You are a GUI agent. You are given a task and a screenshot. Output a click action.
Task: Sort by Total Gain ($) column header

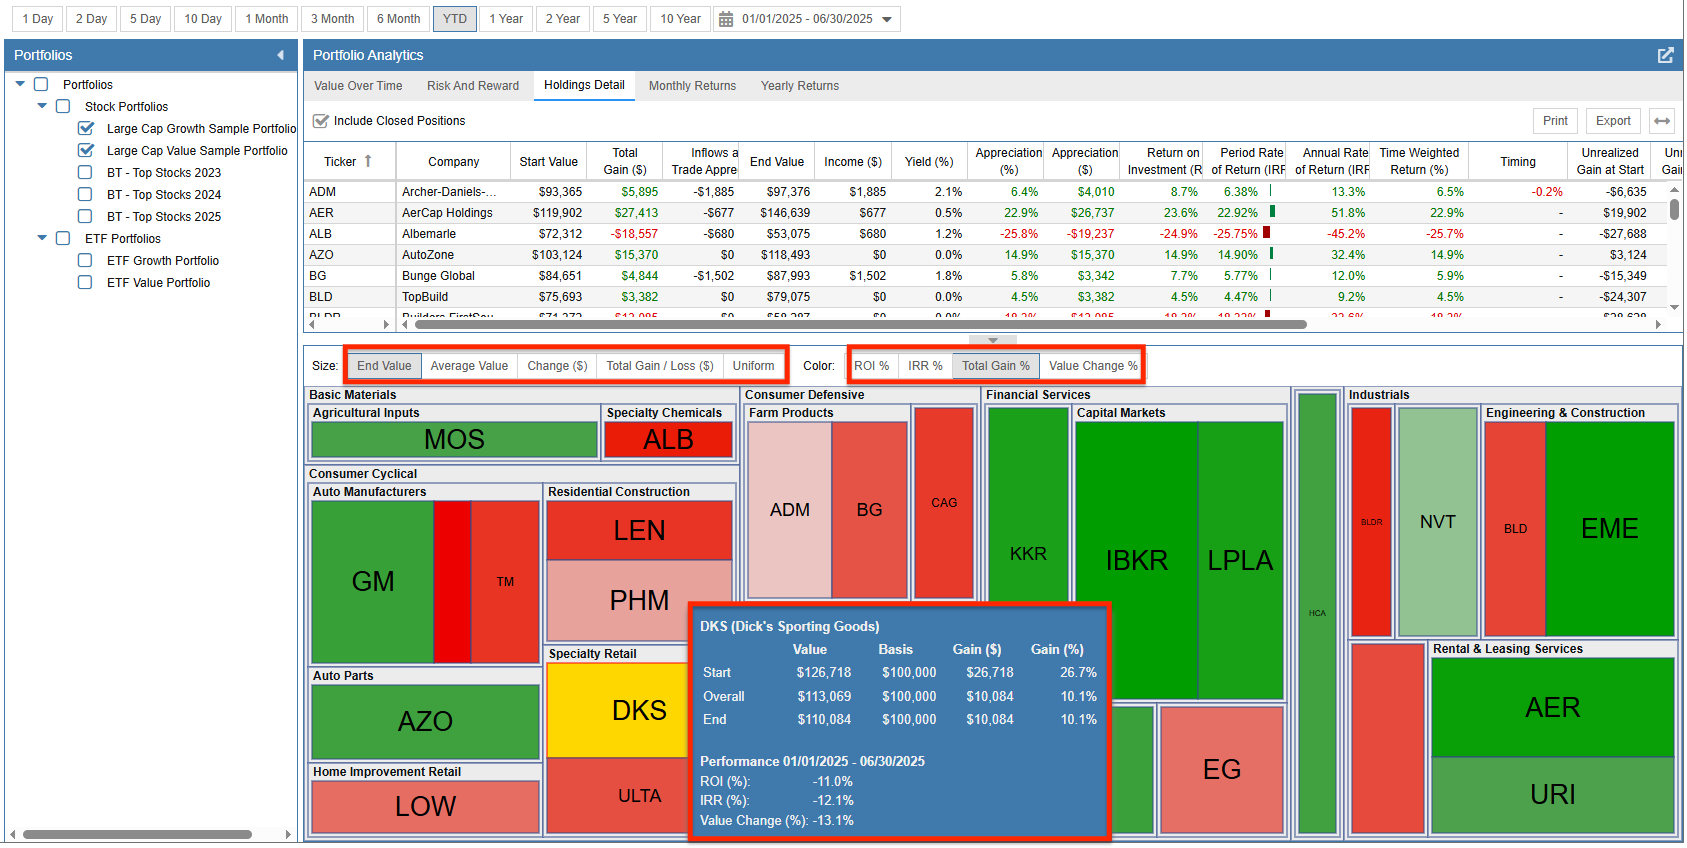click(x=625, y=161)
